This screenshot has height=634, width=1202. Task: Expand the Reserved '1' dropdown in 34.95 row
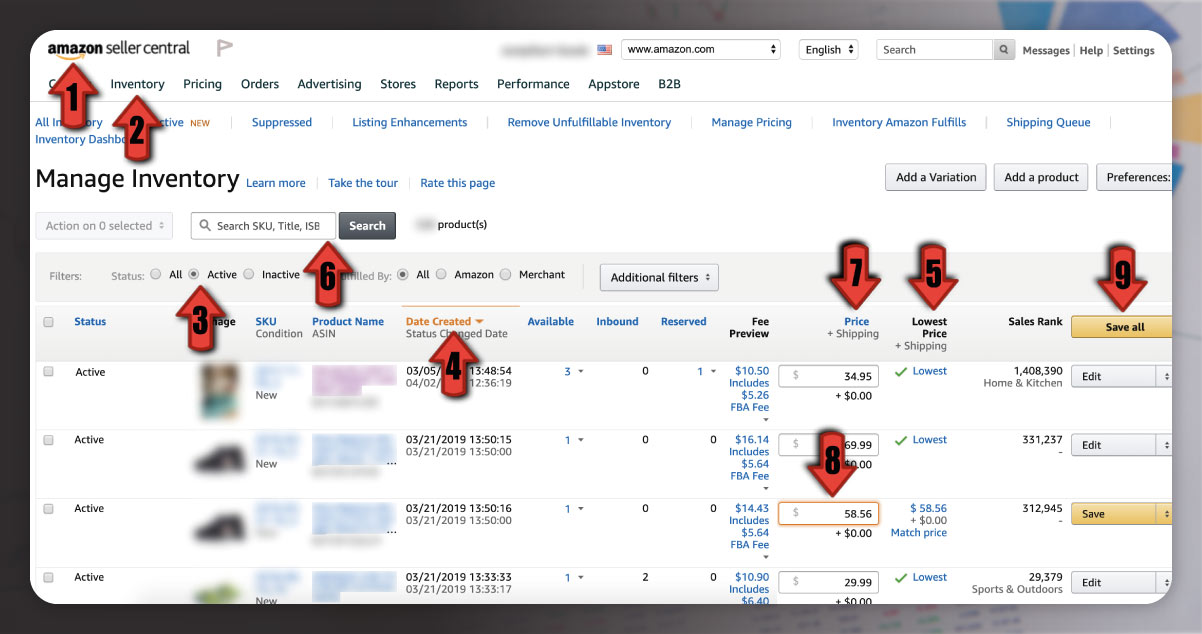pos(713,372)
